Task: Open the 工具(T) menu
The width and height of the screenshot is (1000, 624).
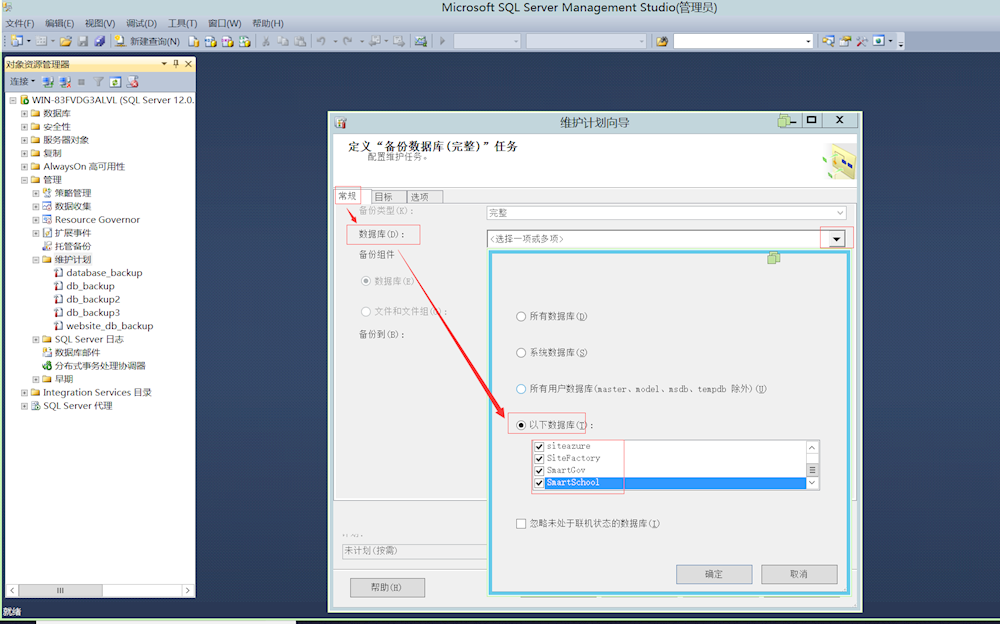Action: (x=182, y=23)
